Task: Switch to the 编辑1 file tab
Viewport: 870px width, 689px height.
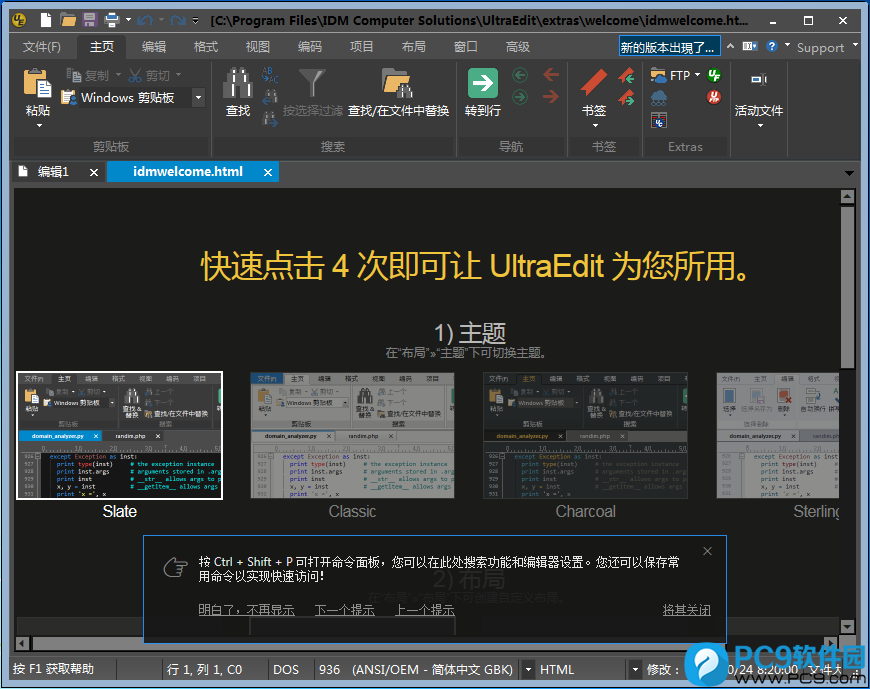Action: tap(53, 172)
